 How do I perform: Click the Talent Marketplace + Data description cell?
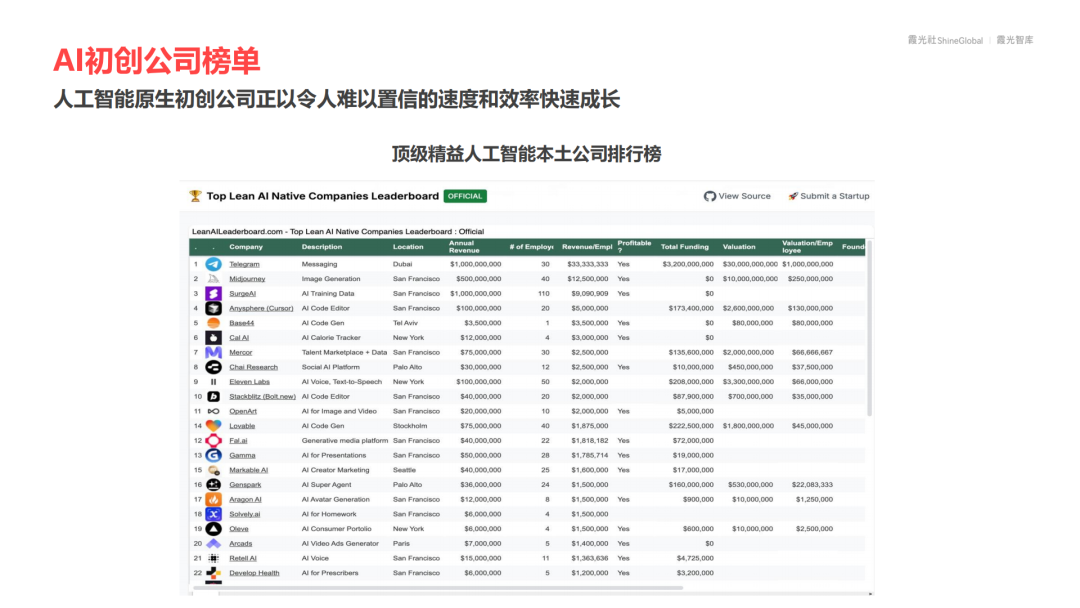pos(344,353)
